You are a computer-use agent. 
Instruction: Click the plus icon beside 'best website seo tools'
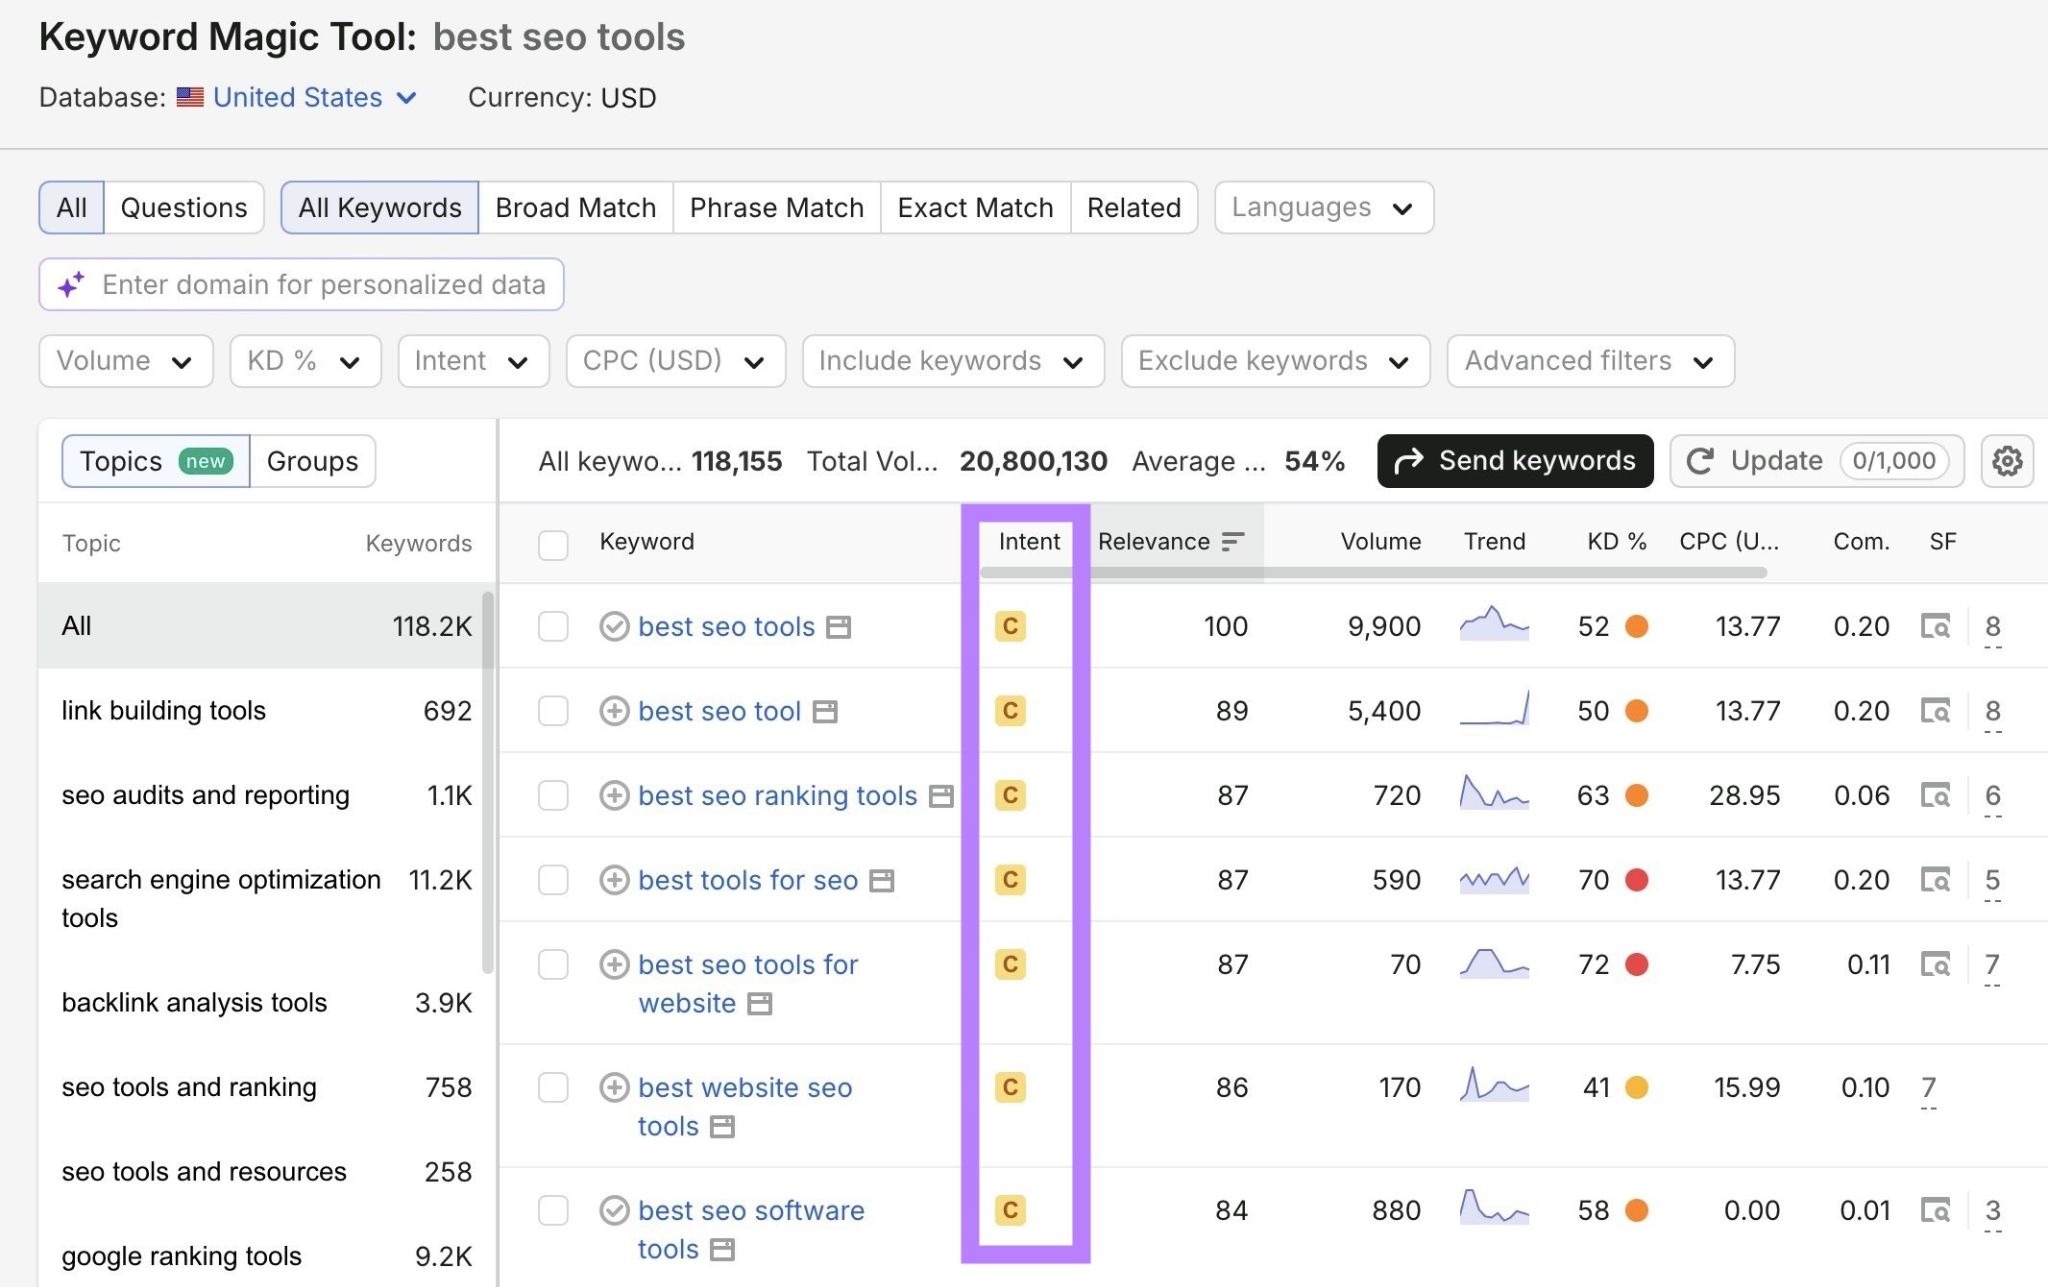614,1088
